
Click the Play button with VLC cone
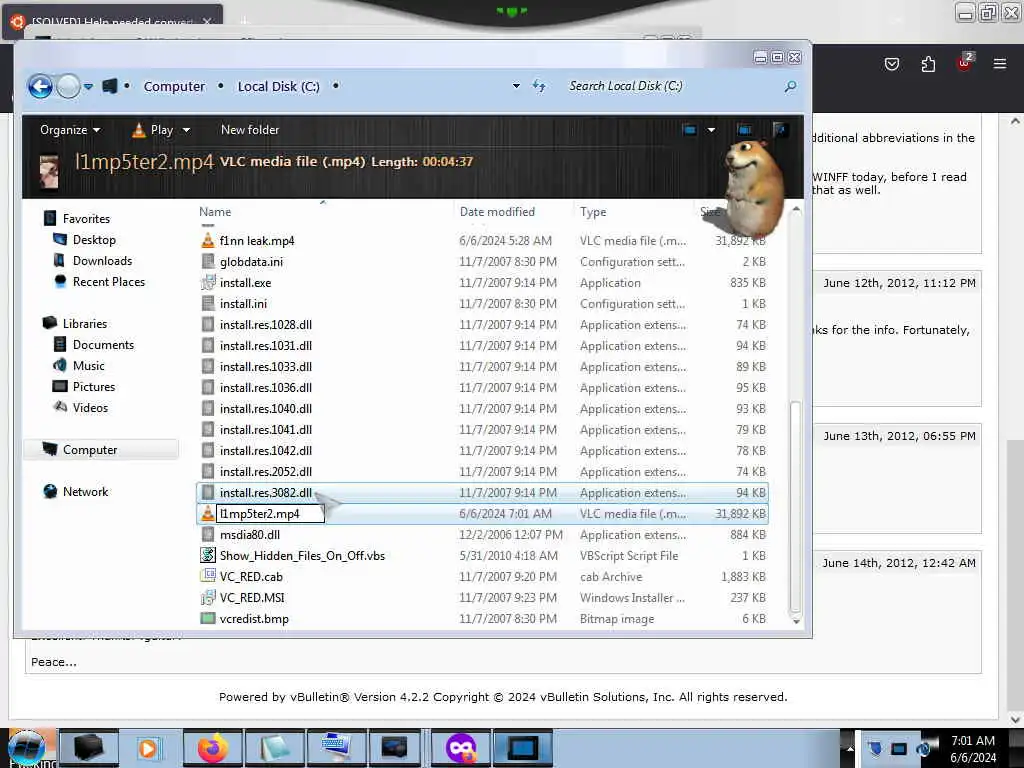(x=153, y=130)
